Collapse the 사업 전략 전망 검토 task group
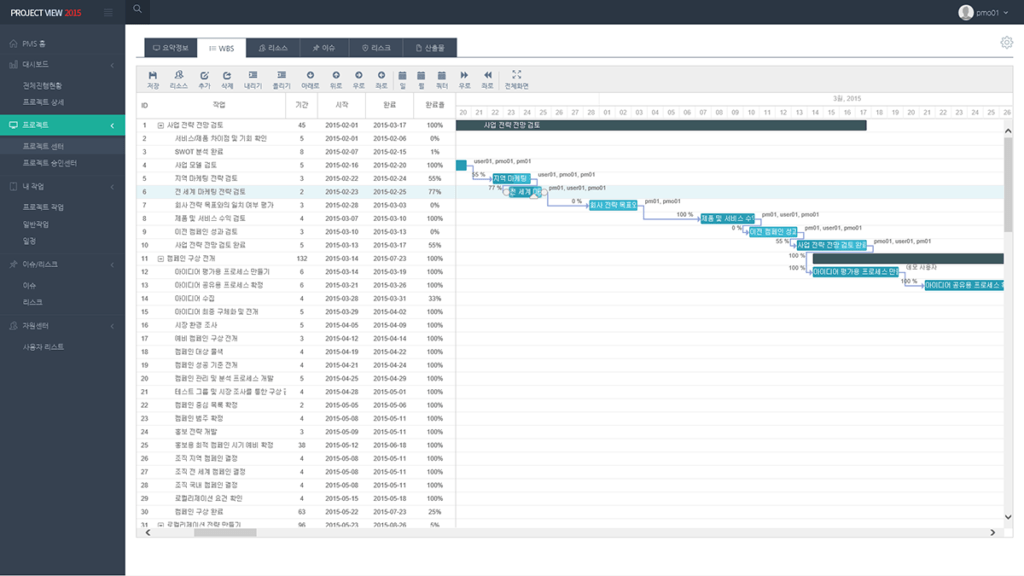 coord(160,125)
